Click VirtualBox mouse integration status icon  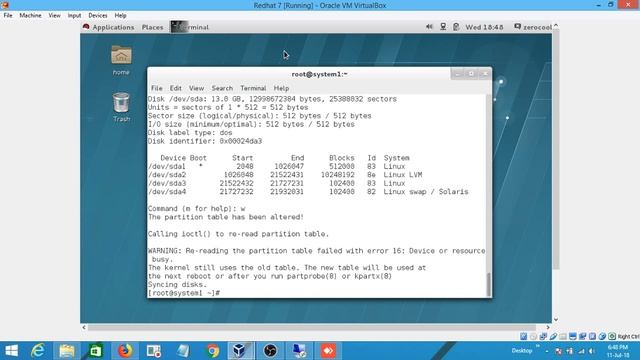602,336
